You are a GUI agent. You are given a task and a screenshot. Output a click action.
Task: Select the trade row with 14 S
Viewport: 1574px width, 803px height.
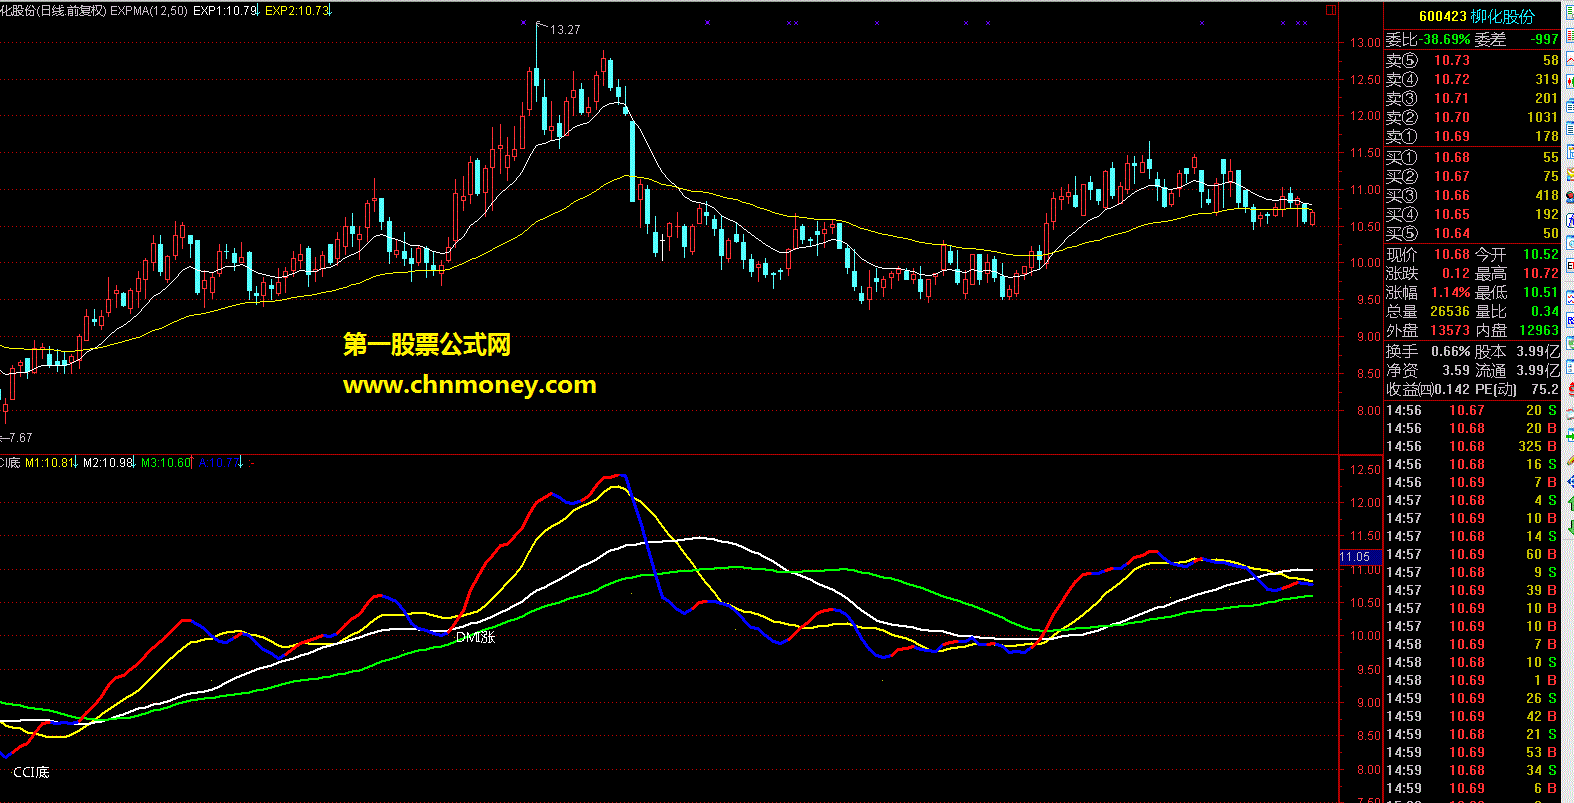click(x=1472, y=536)
